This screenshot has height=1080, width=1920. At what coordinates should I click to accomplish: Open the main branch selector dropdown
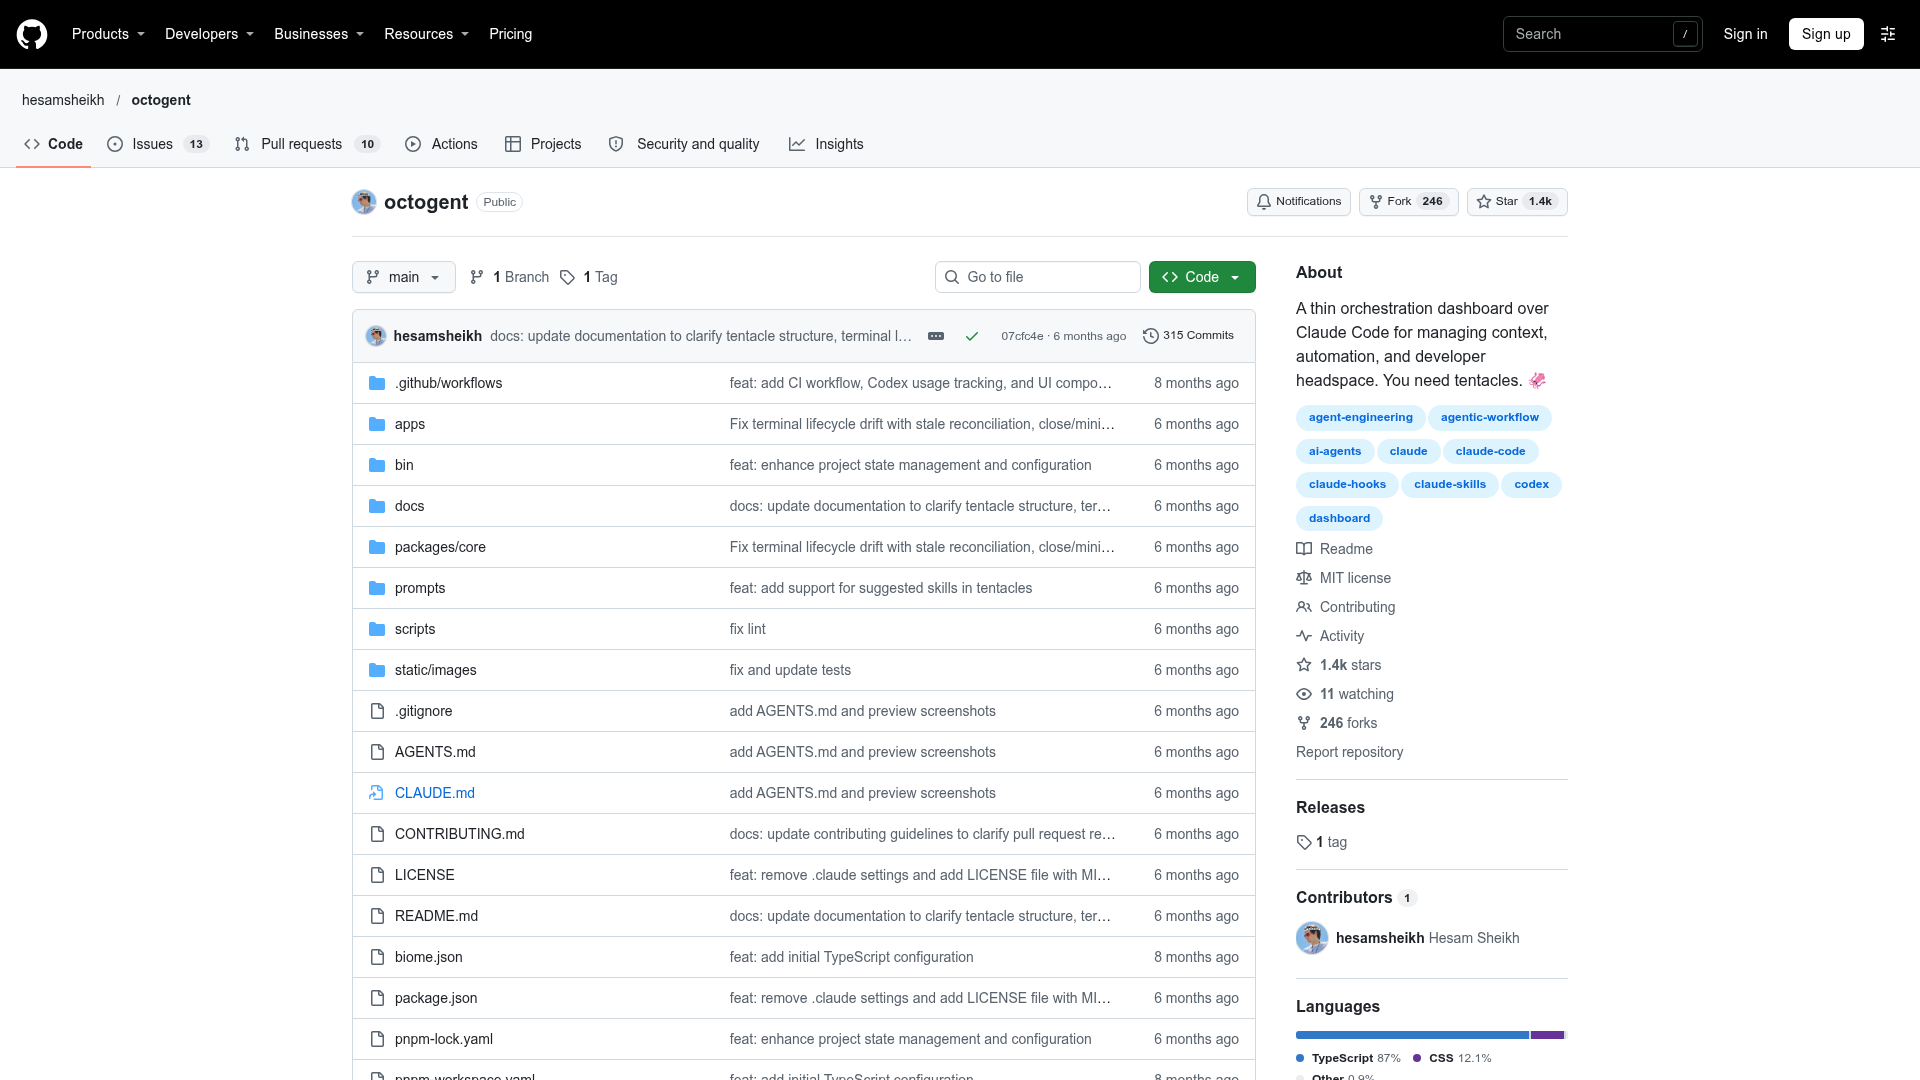pos(404,277)
